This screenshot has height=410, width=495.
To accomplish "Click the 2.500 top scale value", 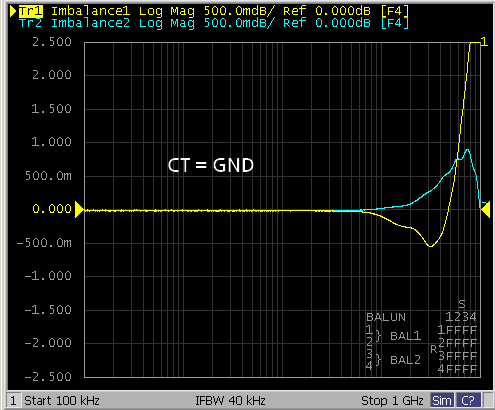I will 52,42.
